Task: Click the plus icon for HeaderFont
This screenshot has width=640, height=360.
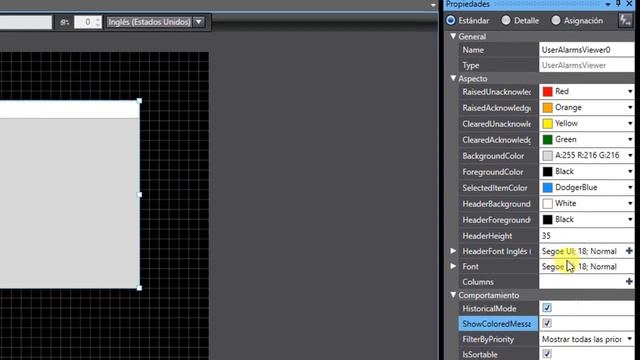Action: 629,251
